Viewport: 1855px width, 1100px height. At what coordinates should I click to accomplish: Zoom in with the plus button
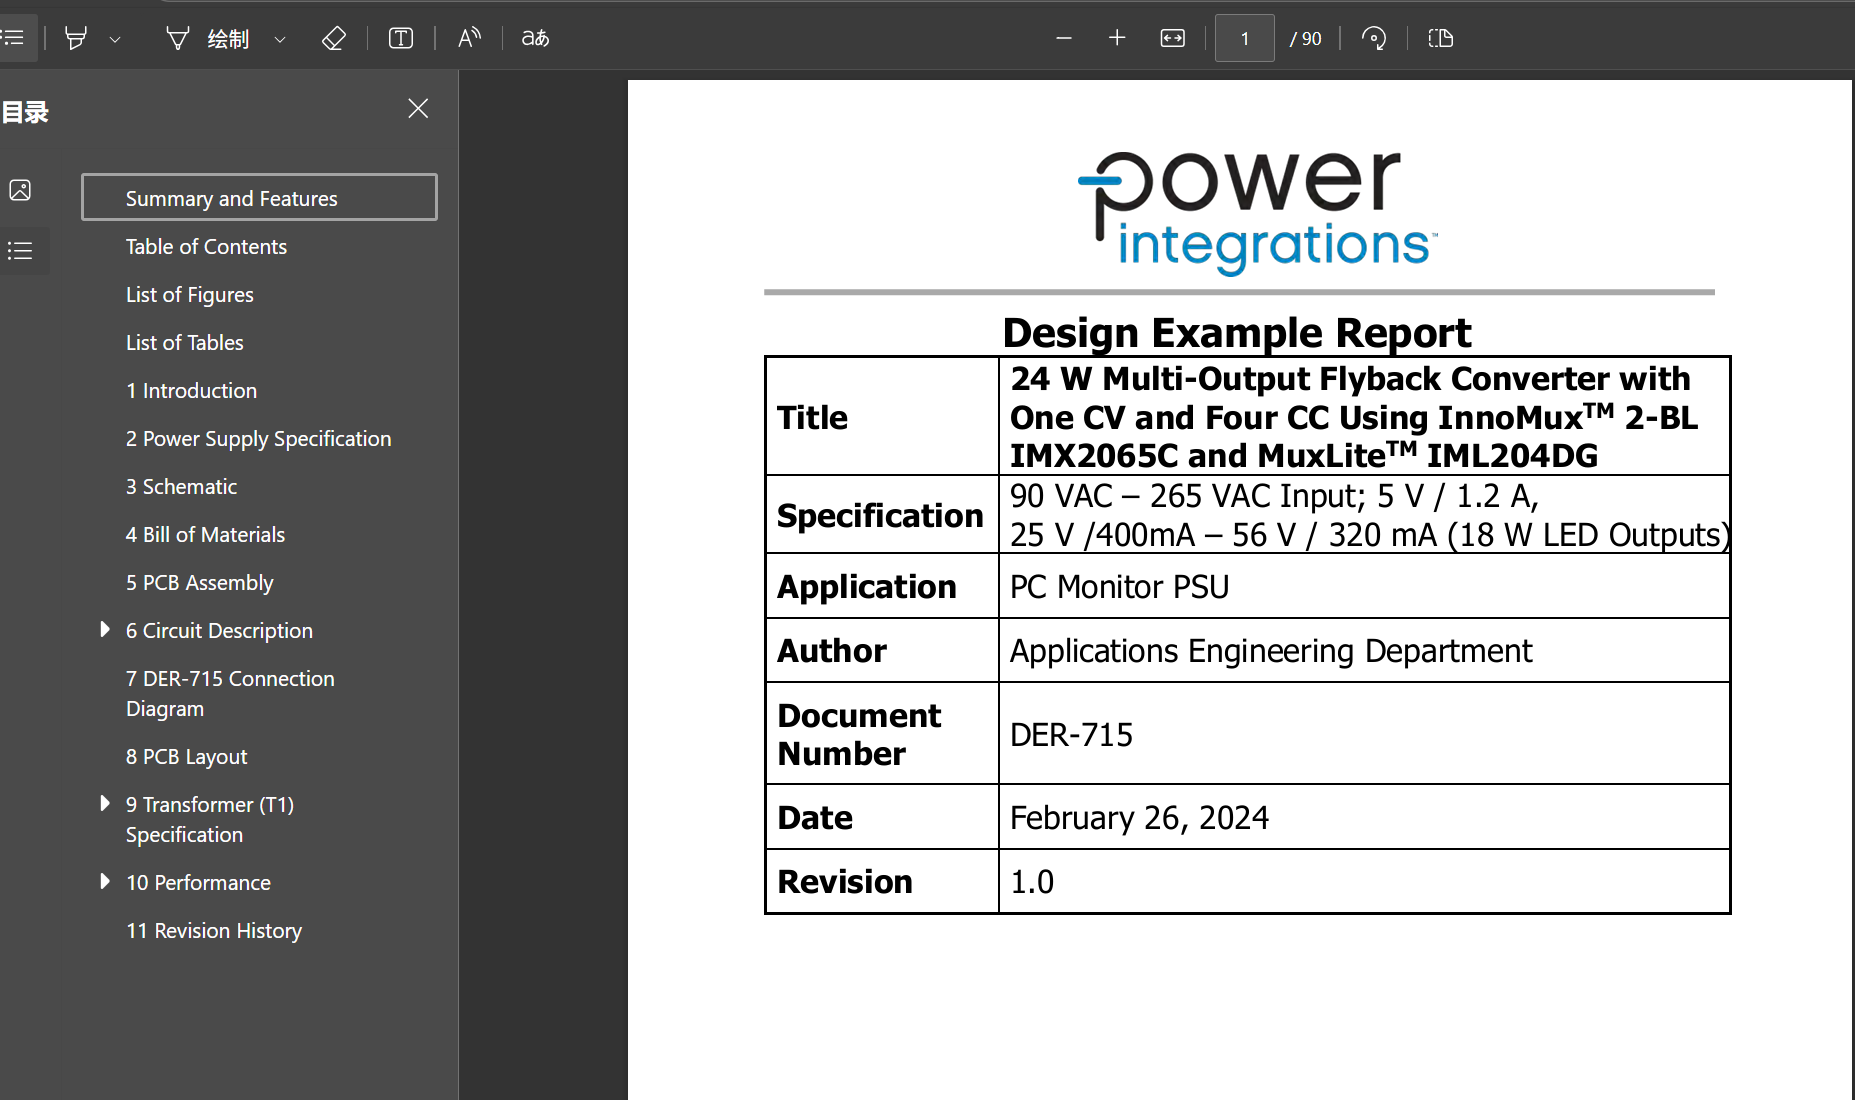(x=1117, y=38)
